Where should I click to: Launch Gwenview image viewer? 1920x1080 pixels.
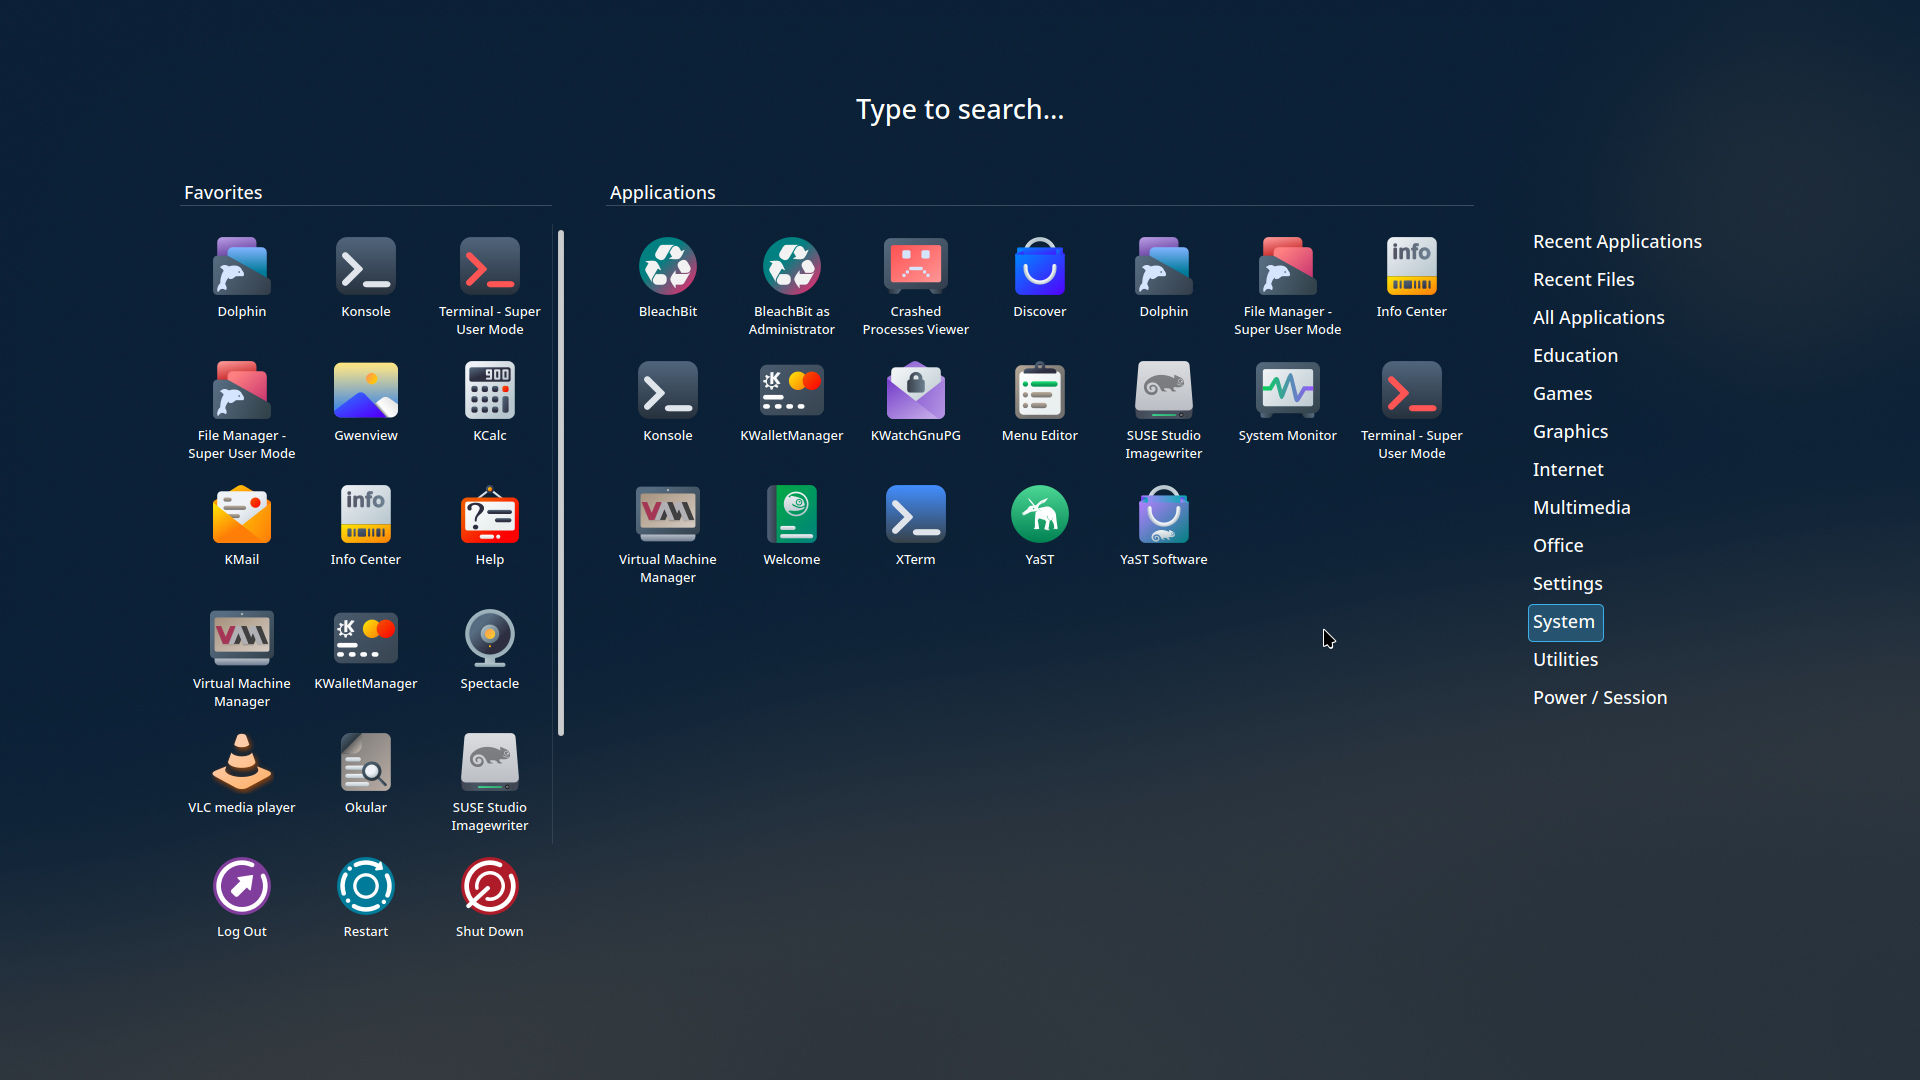[x=366, y=402]
